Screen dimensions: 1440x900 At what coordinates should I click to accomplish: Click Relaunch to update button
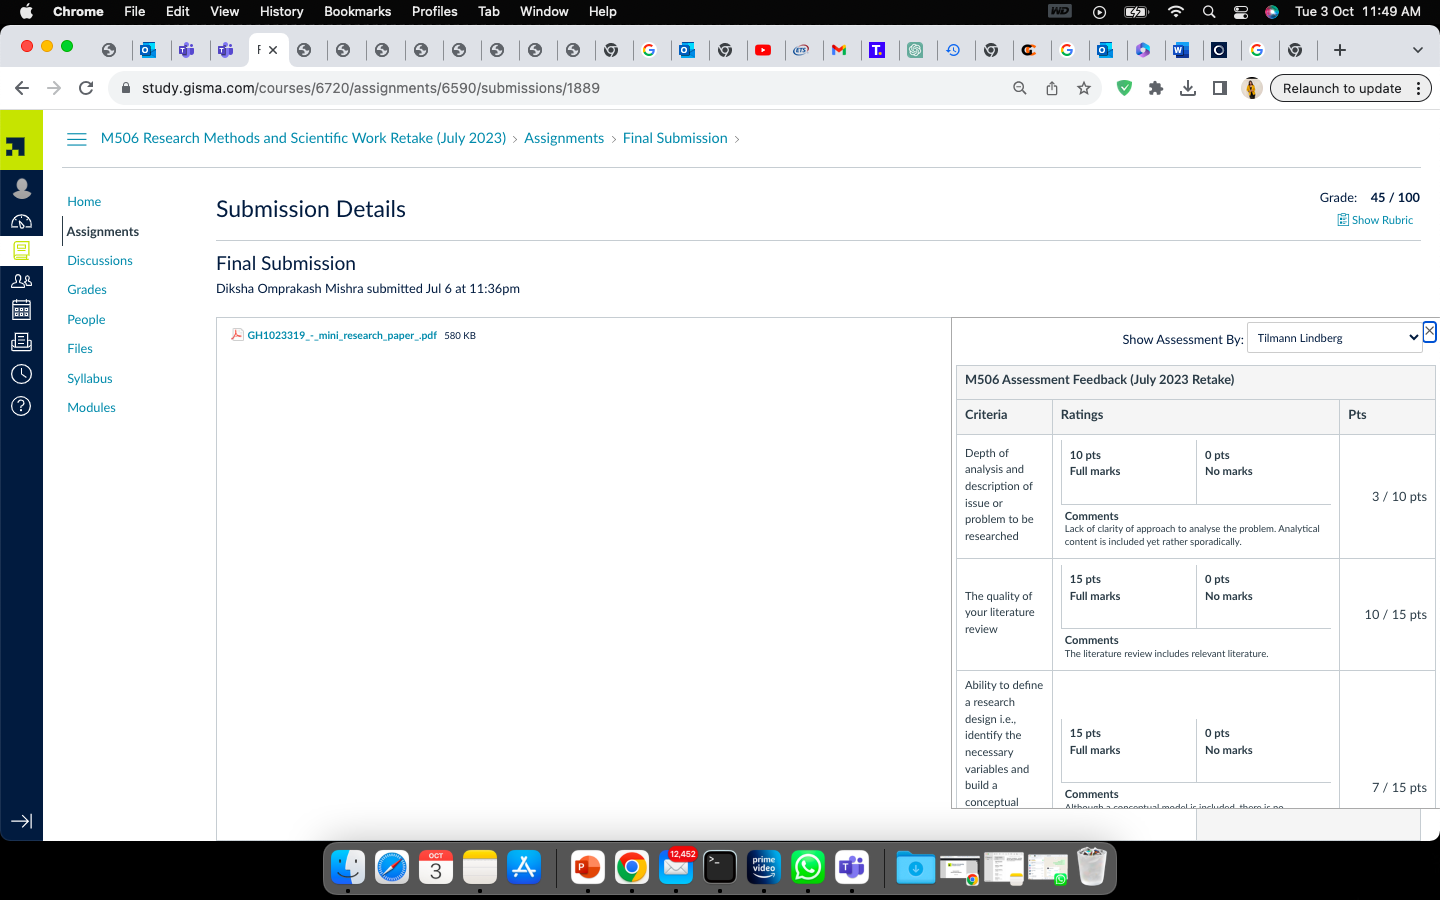coord(1351,88)
